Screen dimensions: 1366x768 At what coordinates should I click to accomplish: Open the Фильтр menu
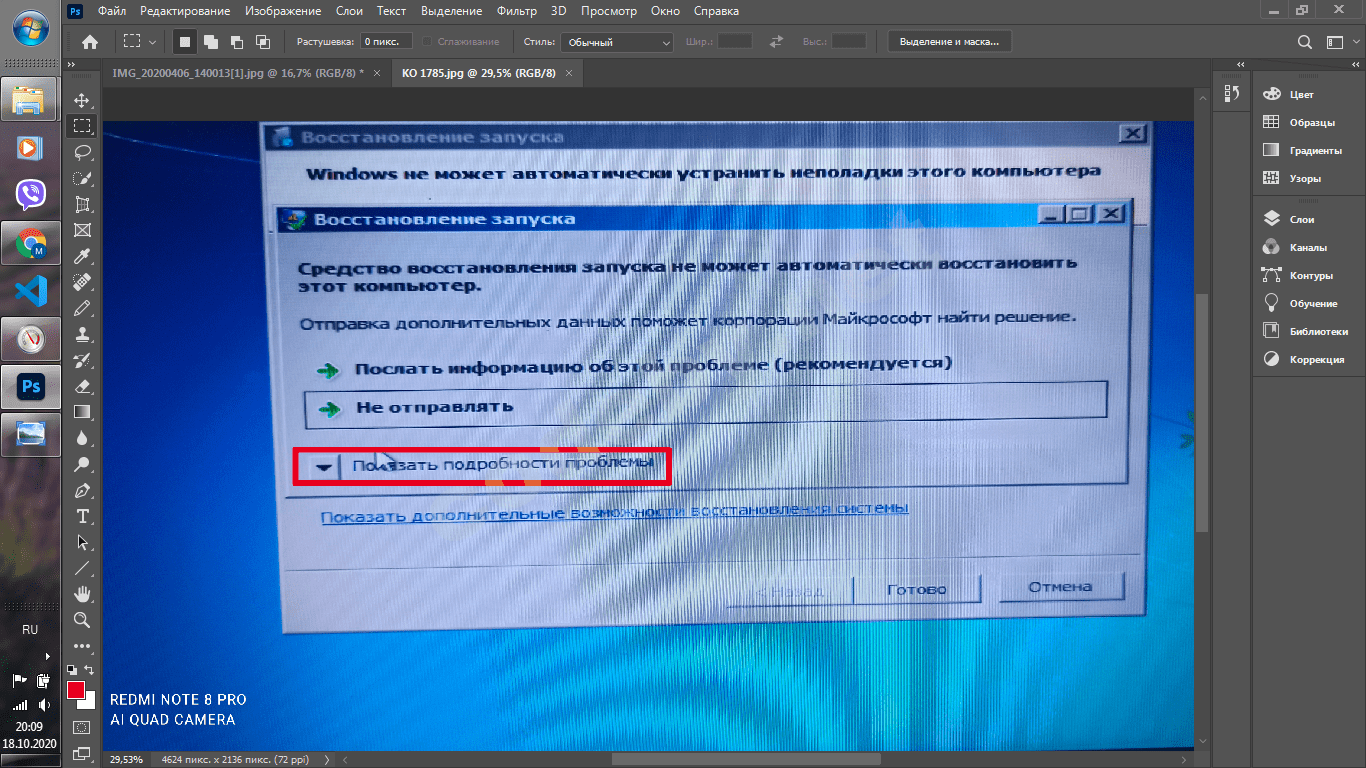(x=517, y=11)
